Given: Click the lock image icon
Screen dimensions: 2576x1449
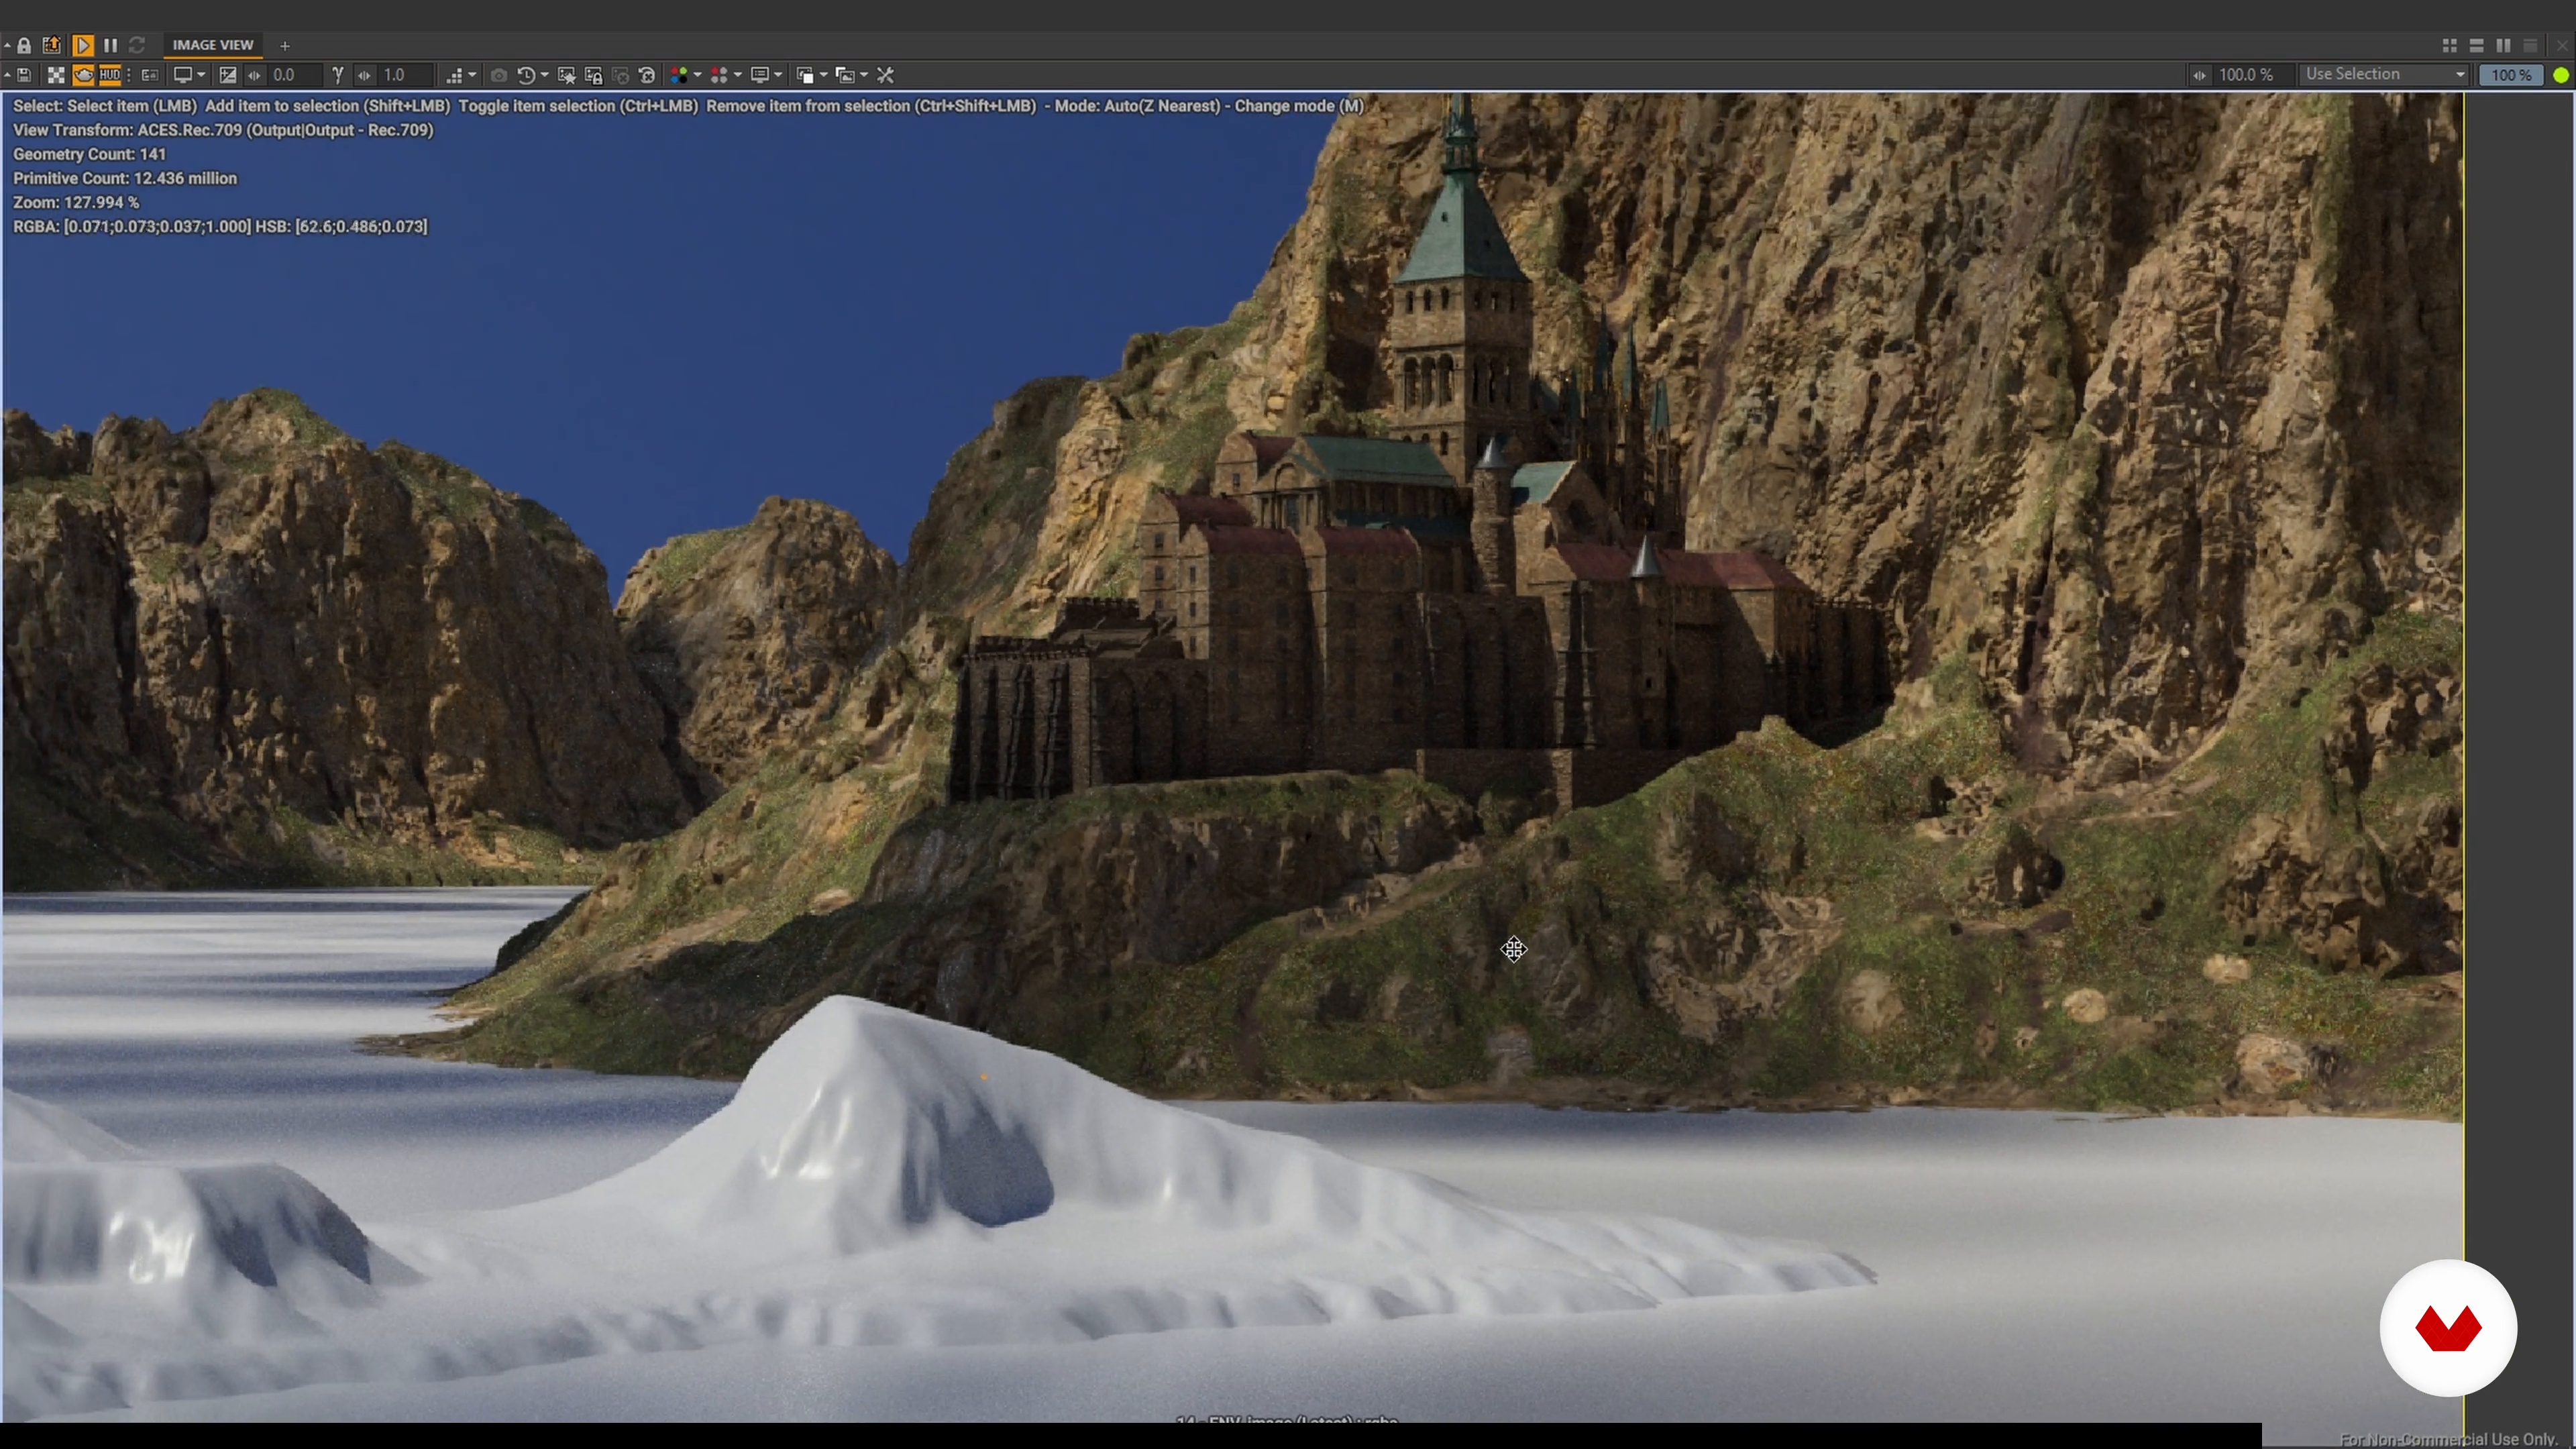Looking at the screenshot, I should 593,75.
